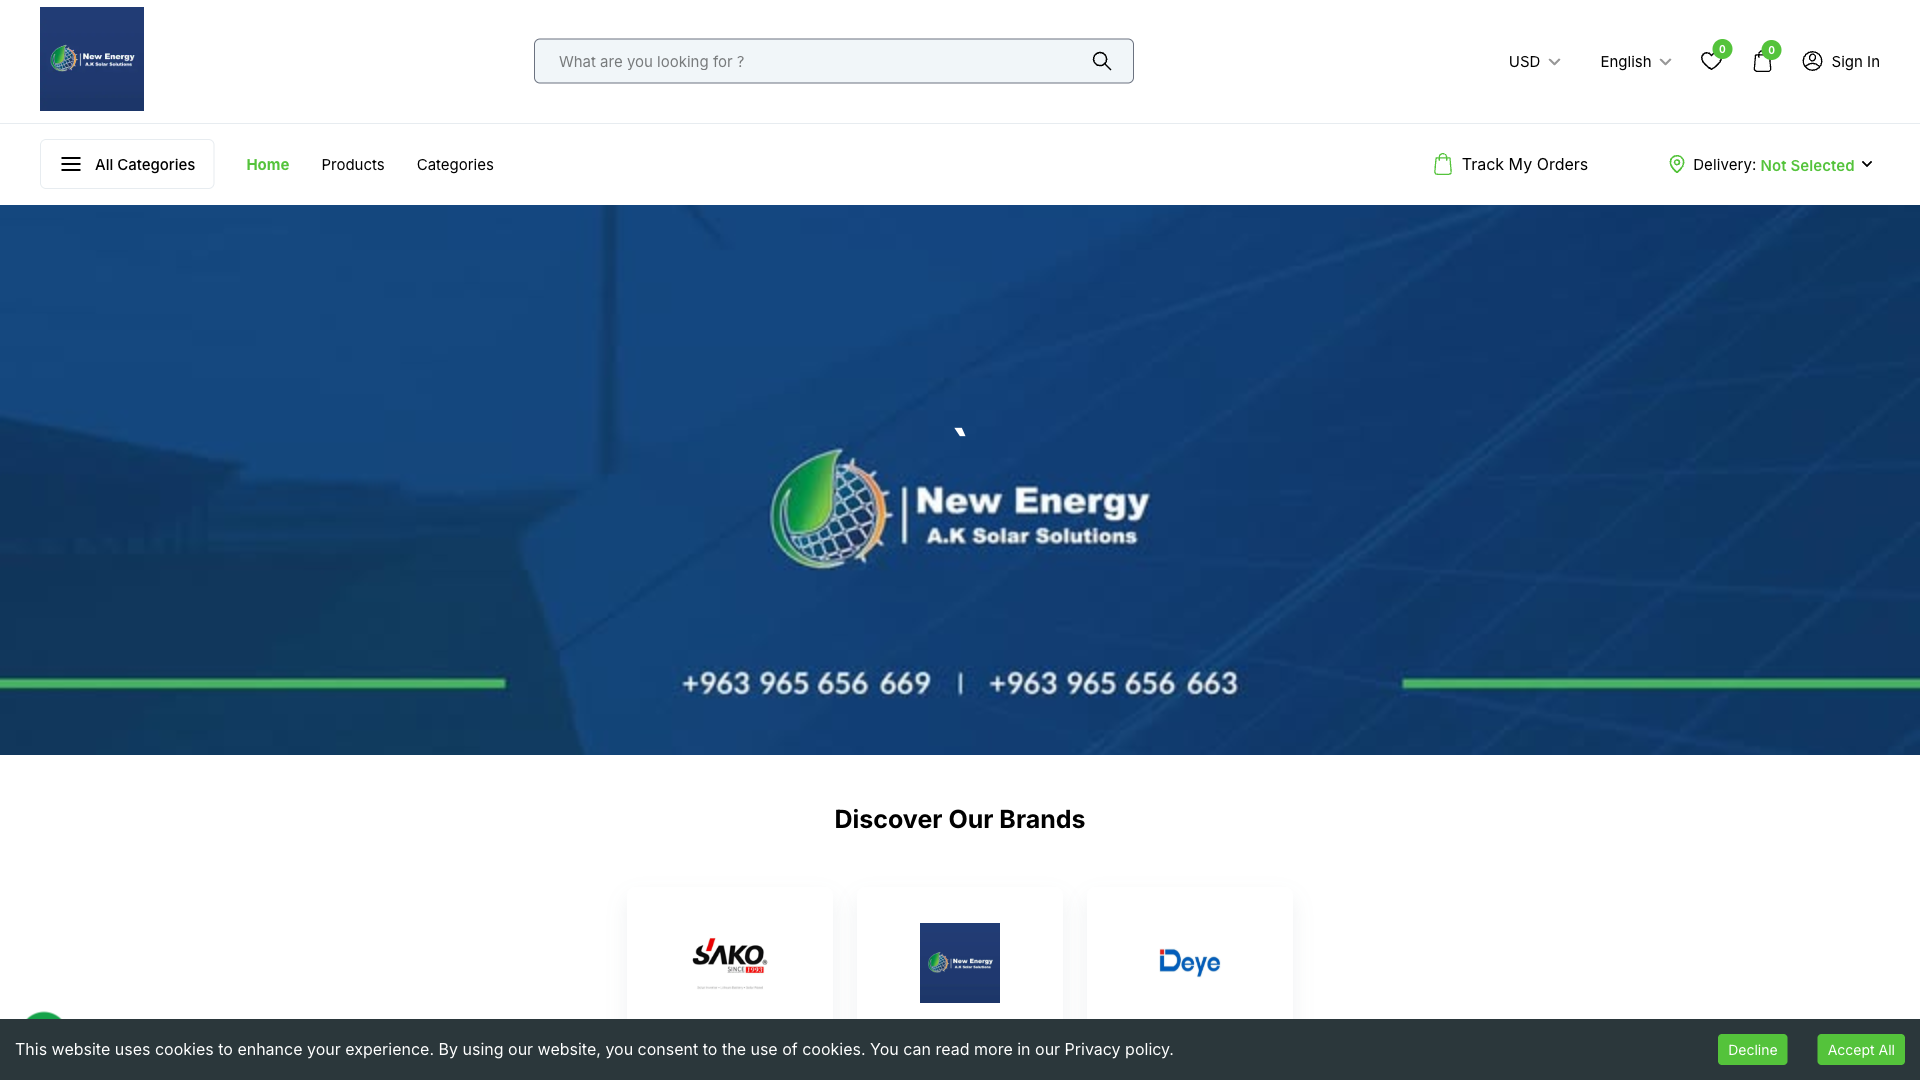Click the search magnifier icon

[1102, 61]
